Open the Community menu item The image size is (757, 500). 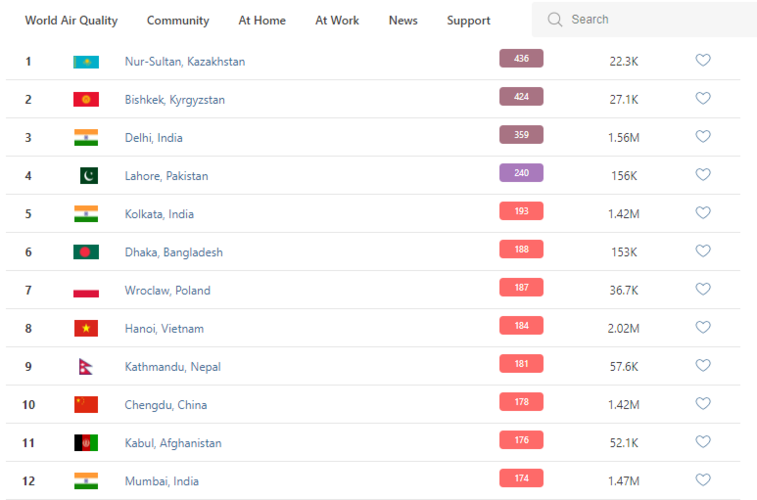[x=178, y=20]
